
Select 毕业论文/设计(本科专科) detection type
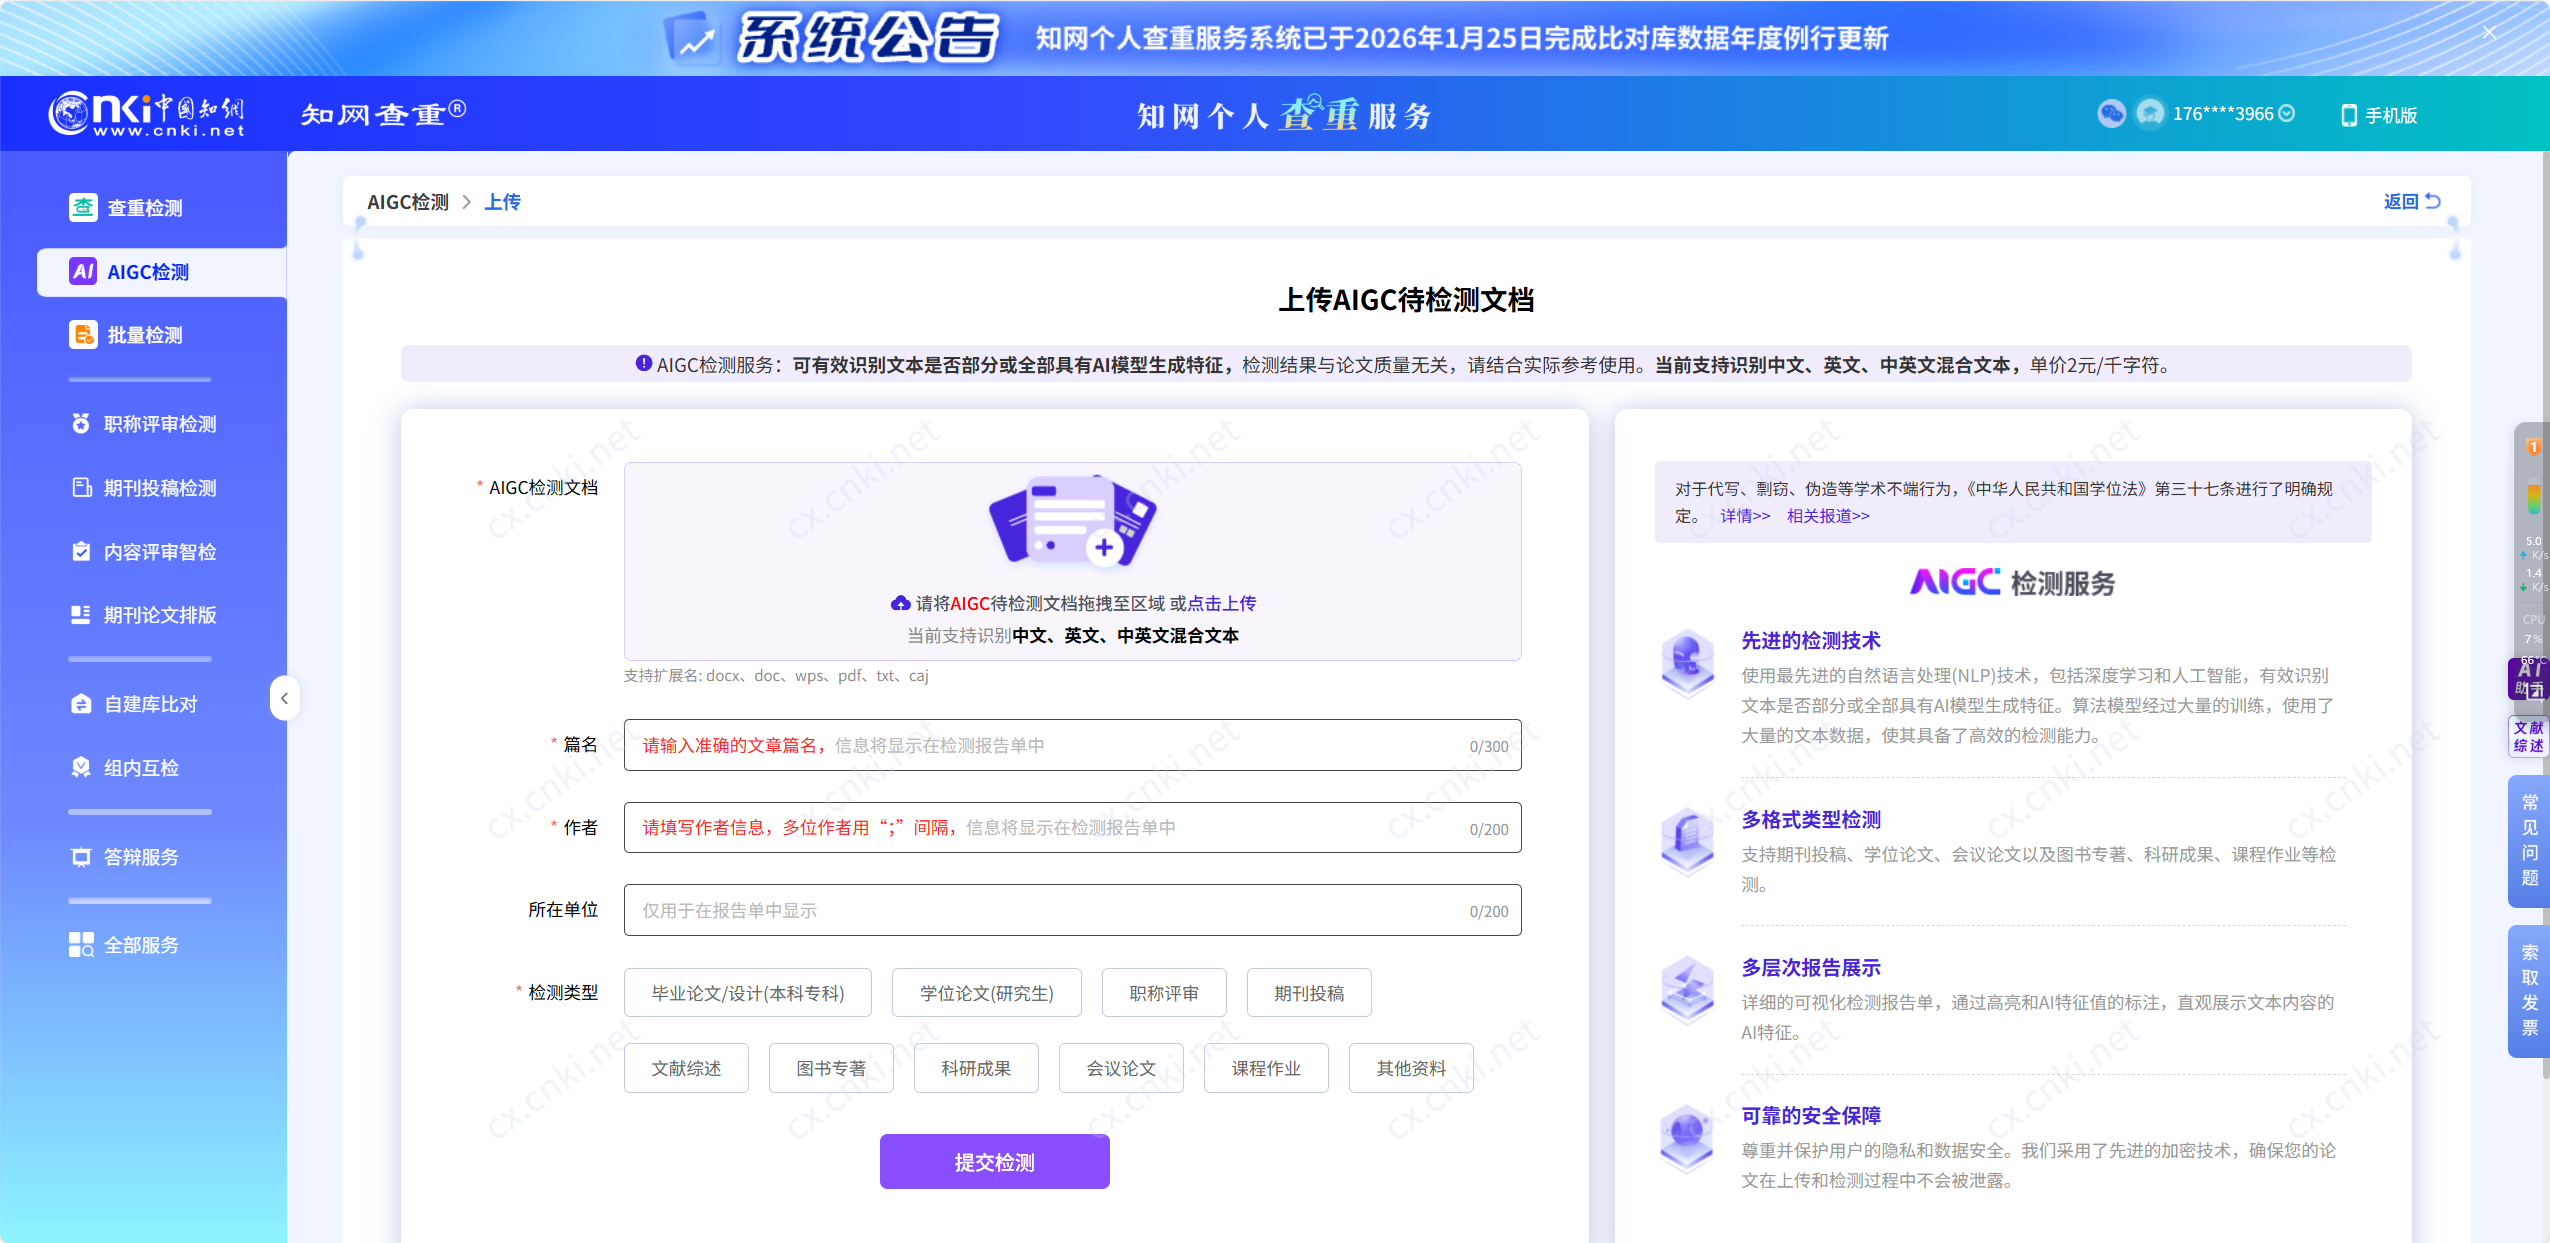coord(746,992)
